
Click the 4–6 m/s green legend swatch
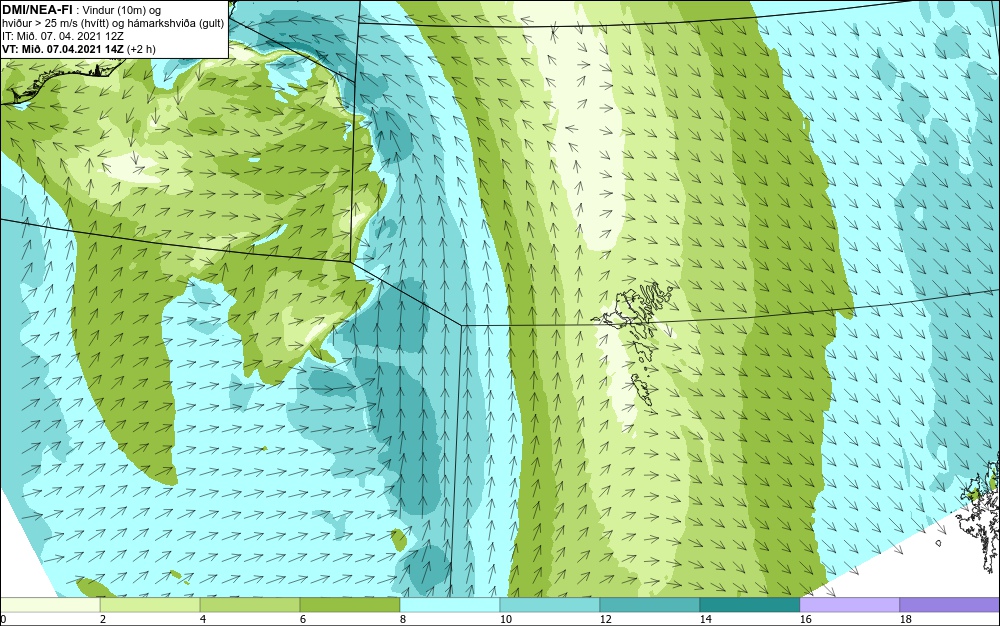[250, 605]
